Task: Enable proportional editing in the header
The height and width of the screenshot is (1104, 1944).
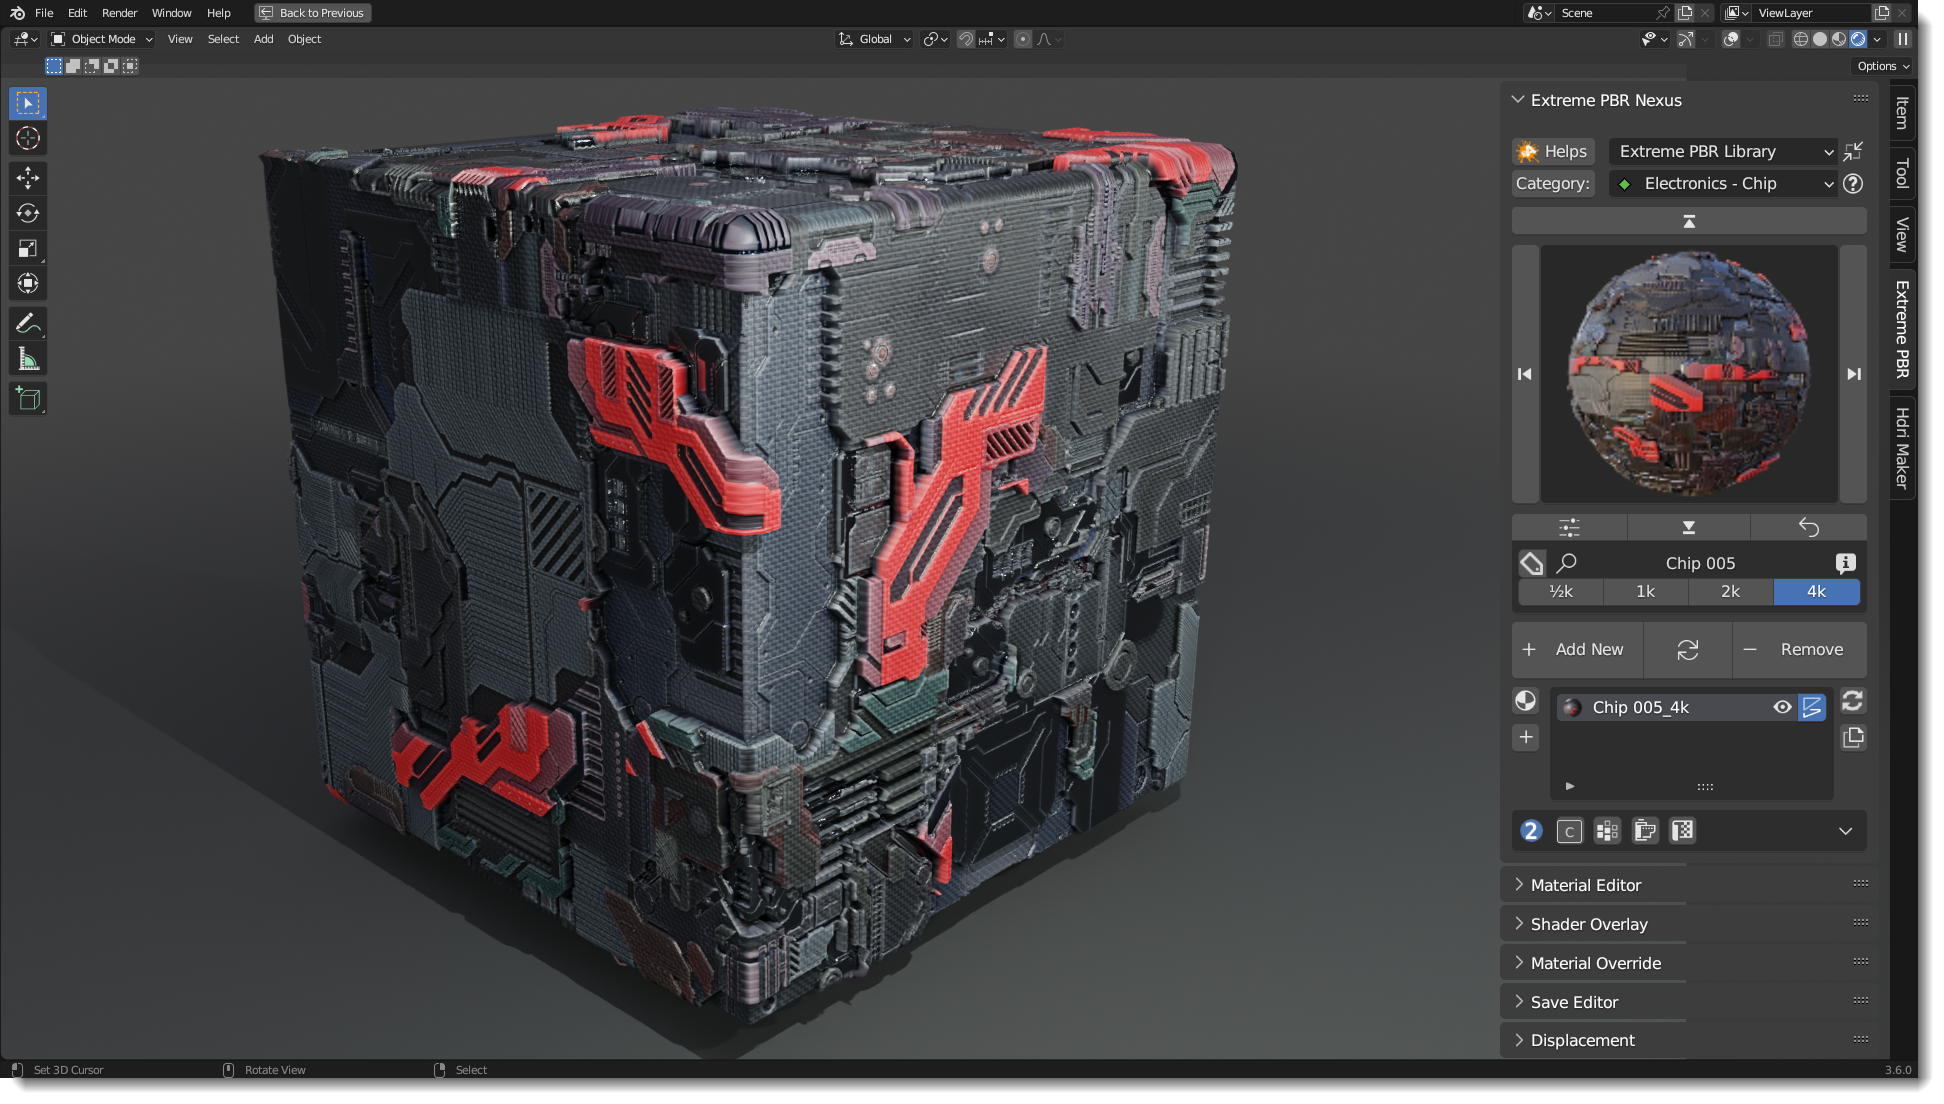Action: pos(1023,39)
